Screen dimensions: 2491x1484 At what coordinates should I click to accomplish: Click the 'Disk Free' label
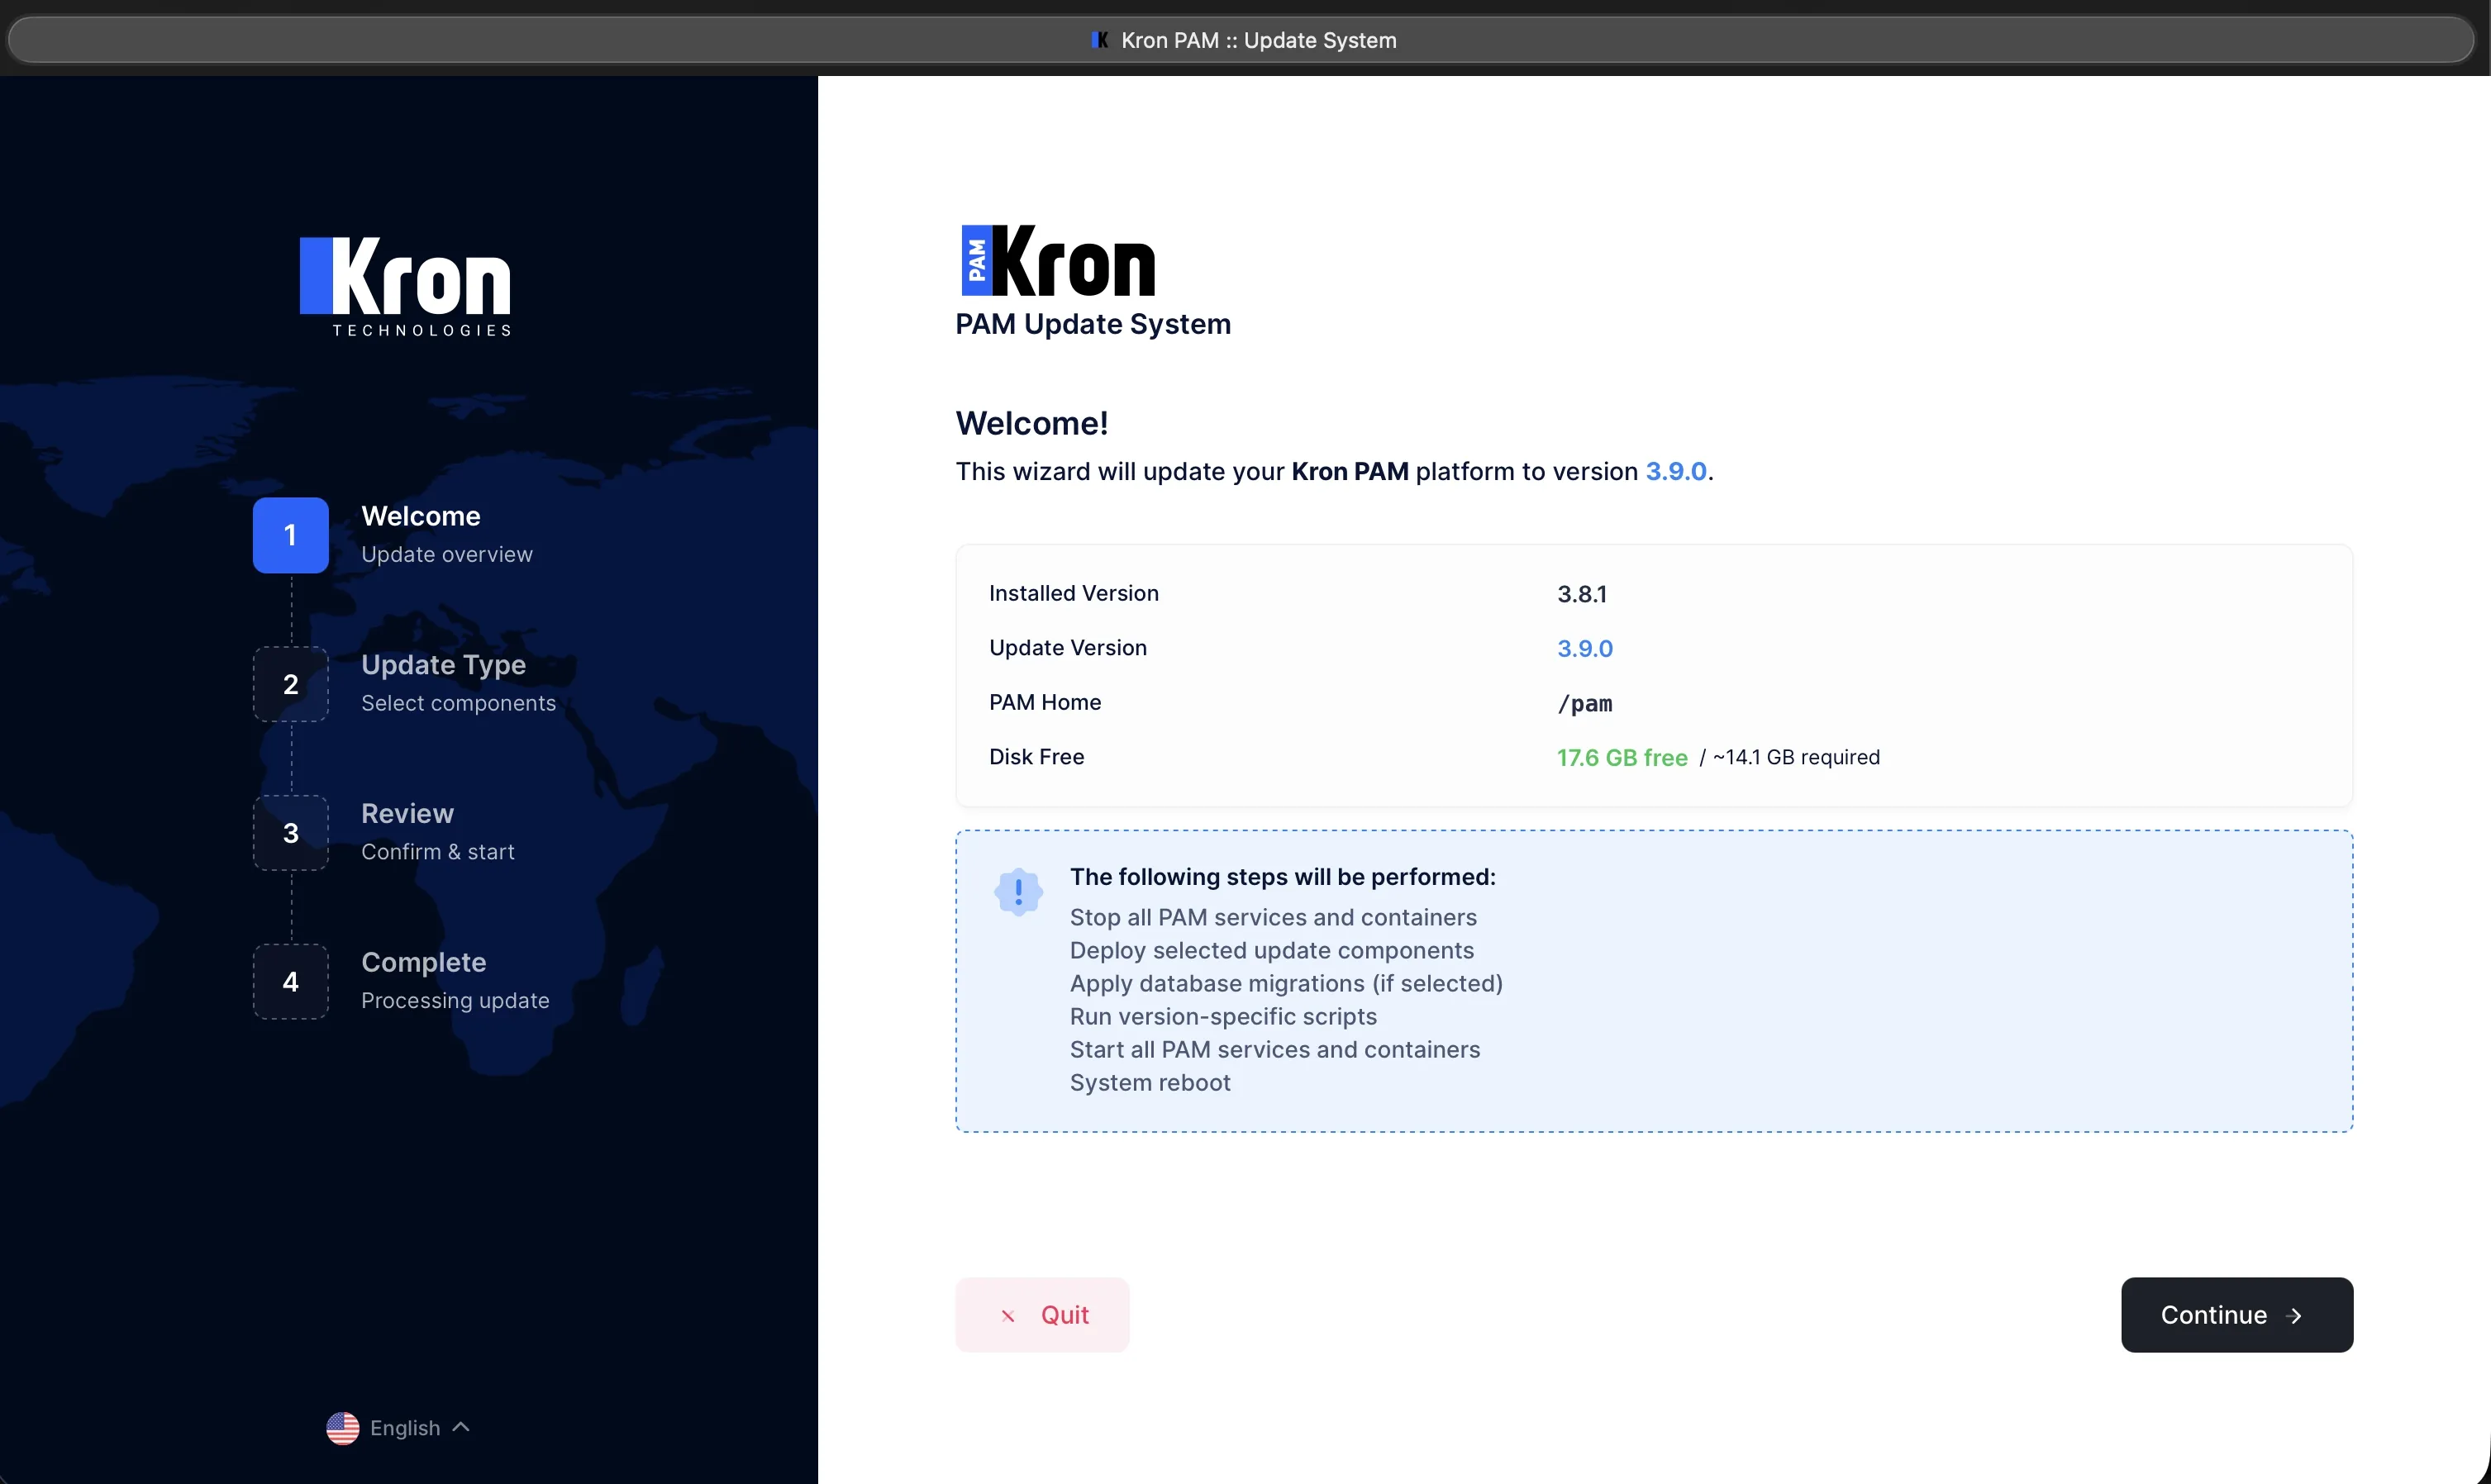point(1036,757)
